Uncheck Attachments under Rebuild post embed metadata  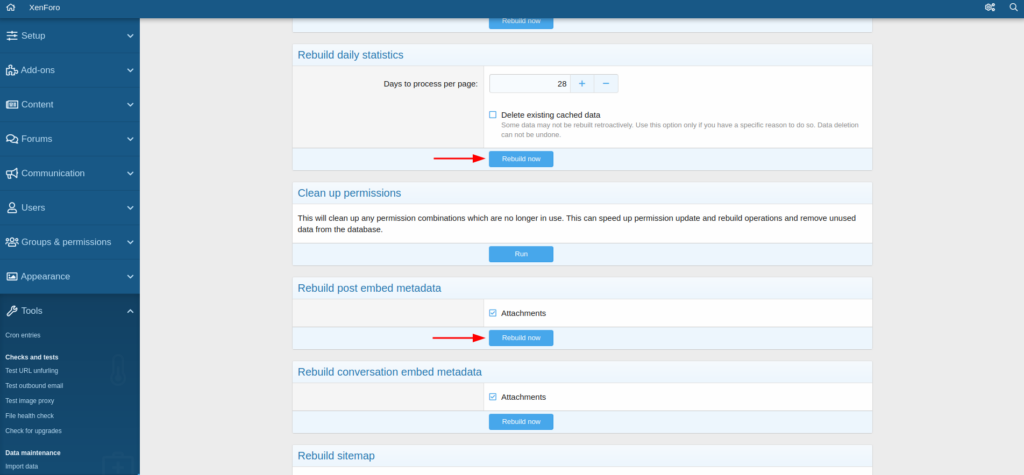point(492,313)
